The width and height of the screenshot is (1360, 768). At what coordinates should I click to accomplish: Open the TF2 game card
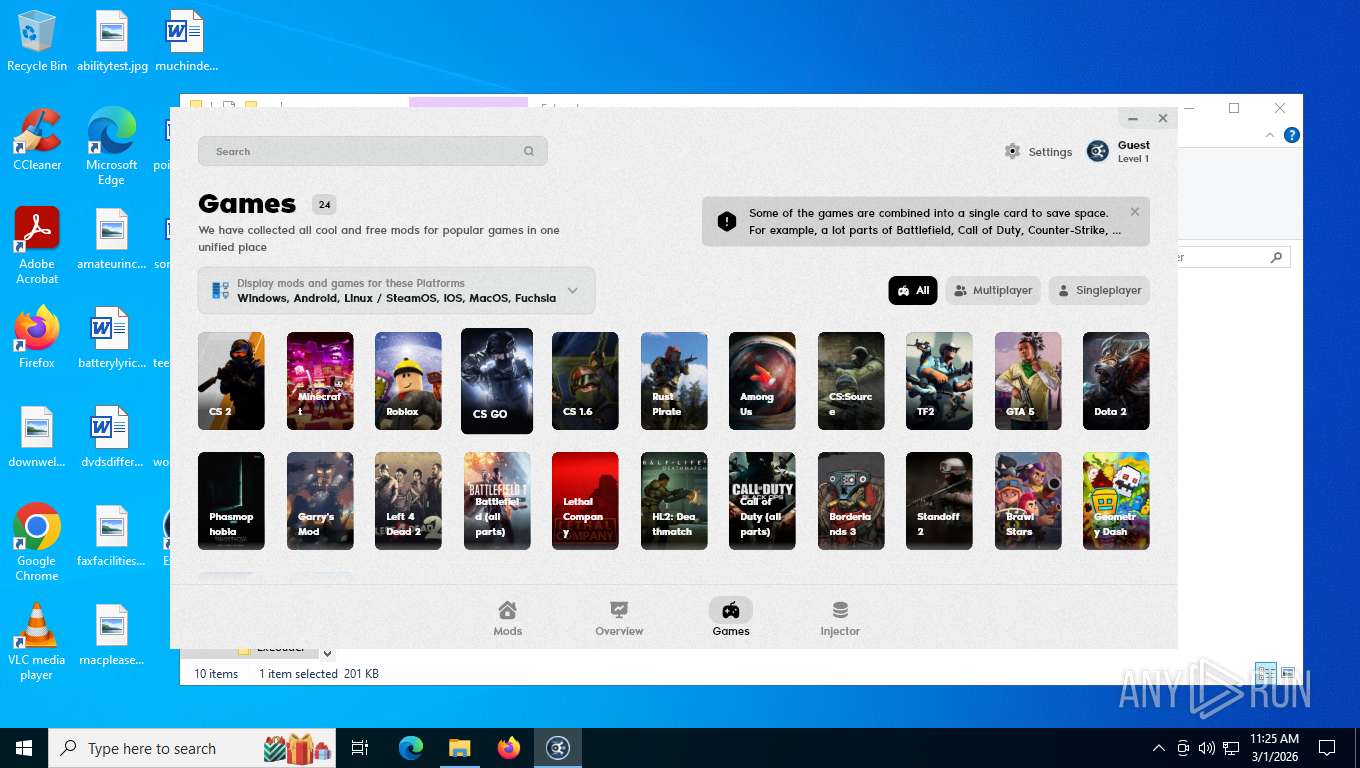(939, 381)
